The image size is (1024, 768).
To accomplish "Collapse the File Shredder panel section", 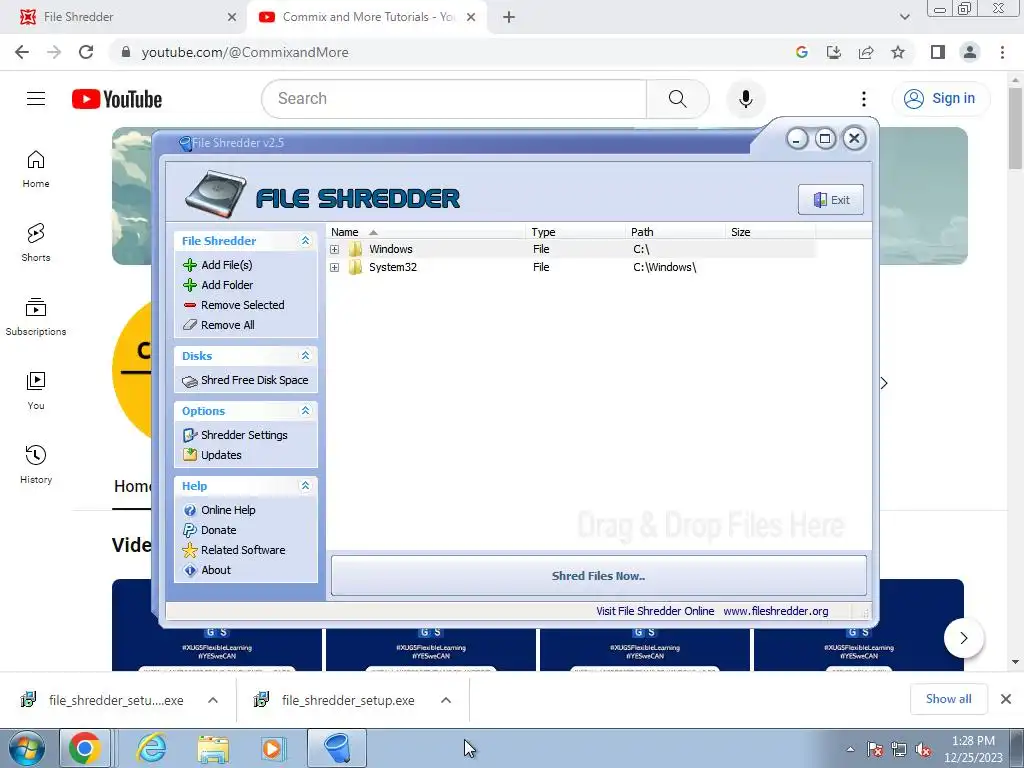I will click(x=305, y=241).
